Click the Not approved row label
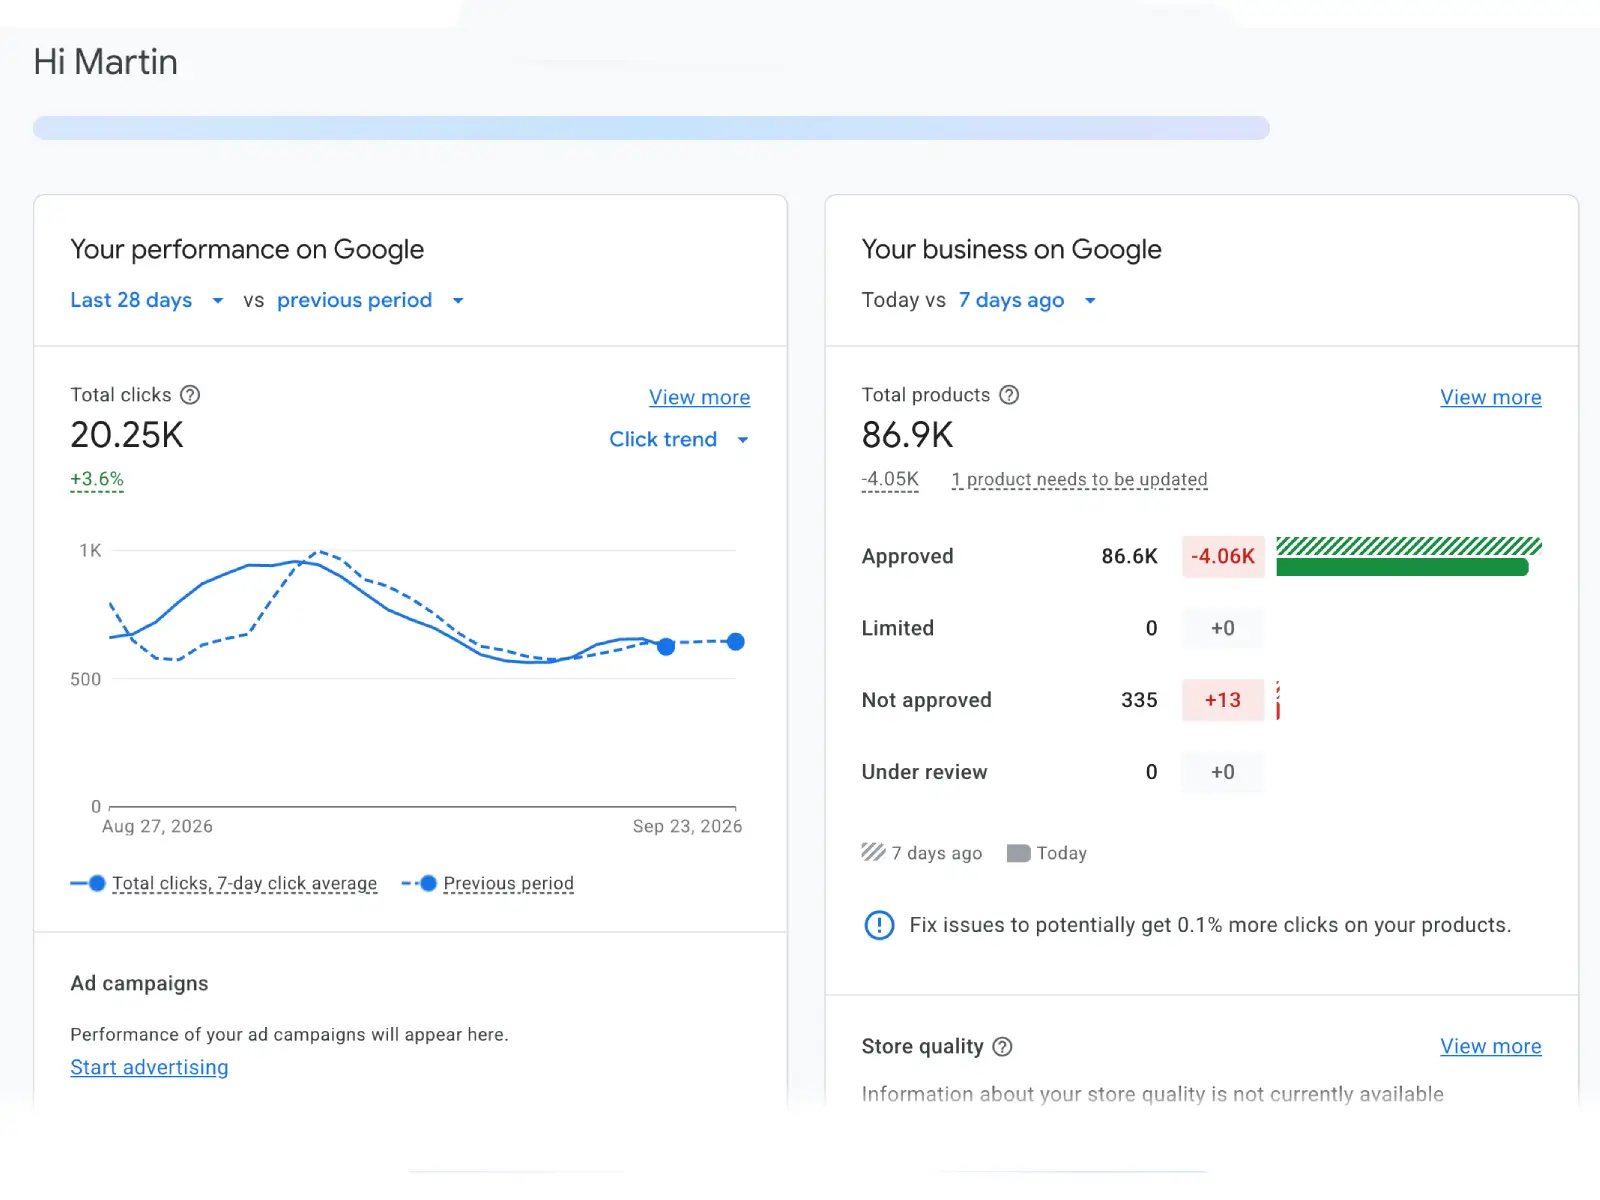1600x1200 pixels. point(926,700)
